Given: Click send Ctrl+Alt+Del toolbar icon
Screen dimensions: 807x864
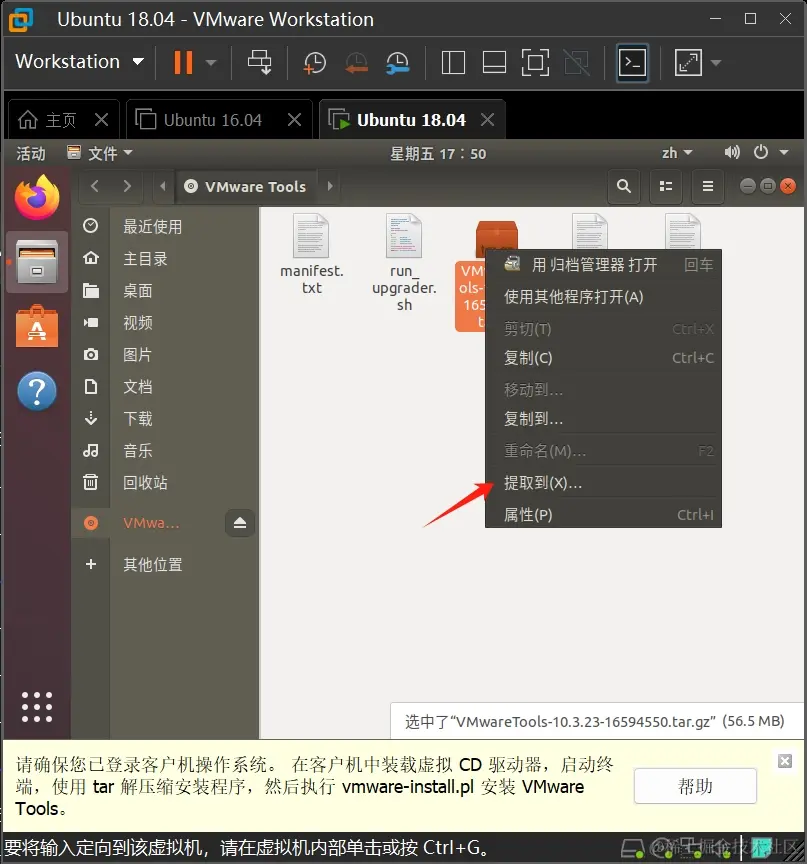Looking at the screenshot, I should tap(259, 62).
